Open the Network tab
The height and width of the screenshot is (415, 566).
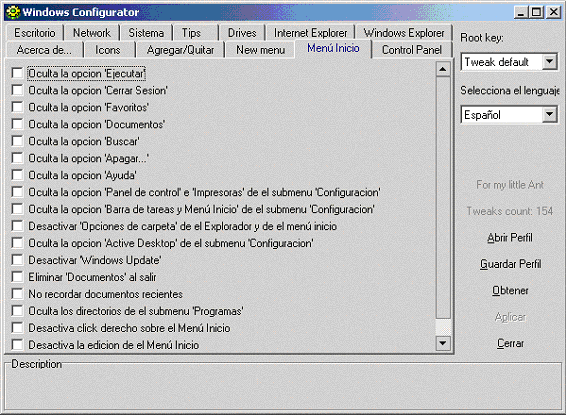(92, 33)
